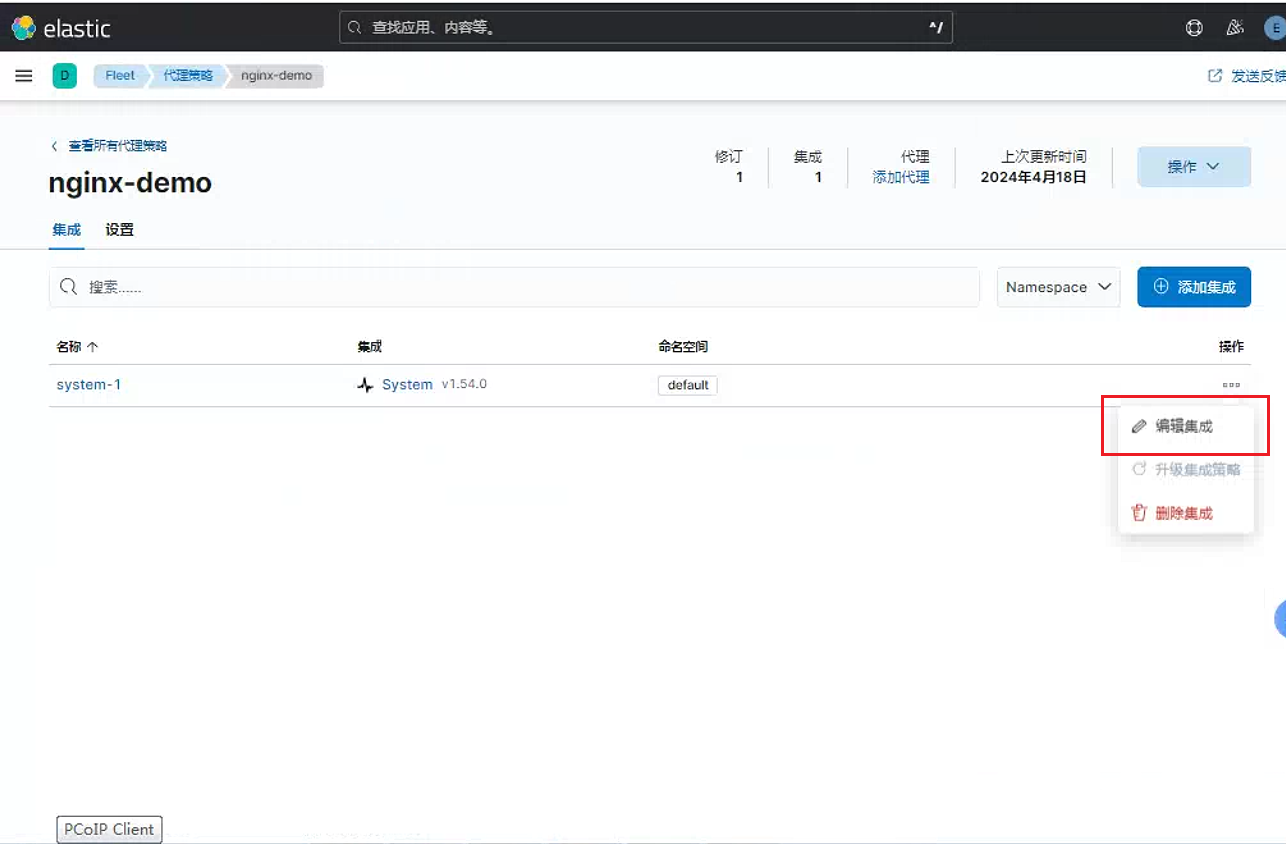Click the global search bar at top
Image resolution: width=1286 pixels, height=844 pixels.
[x=646, y=28]
